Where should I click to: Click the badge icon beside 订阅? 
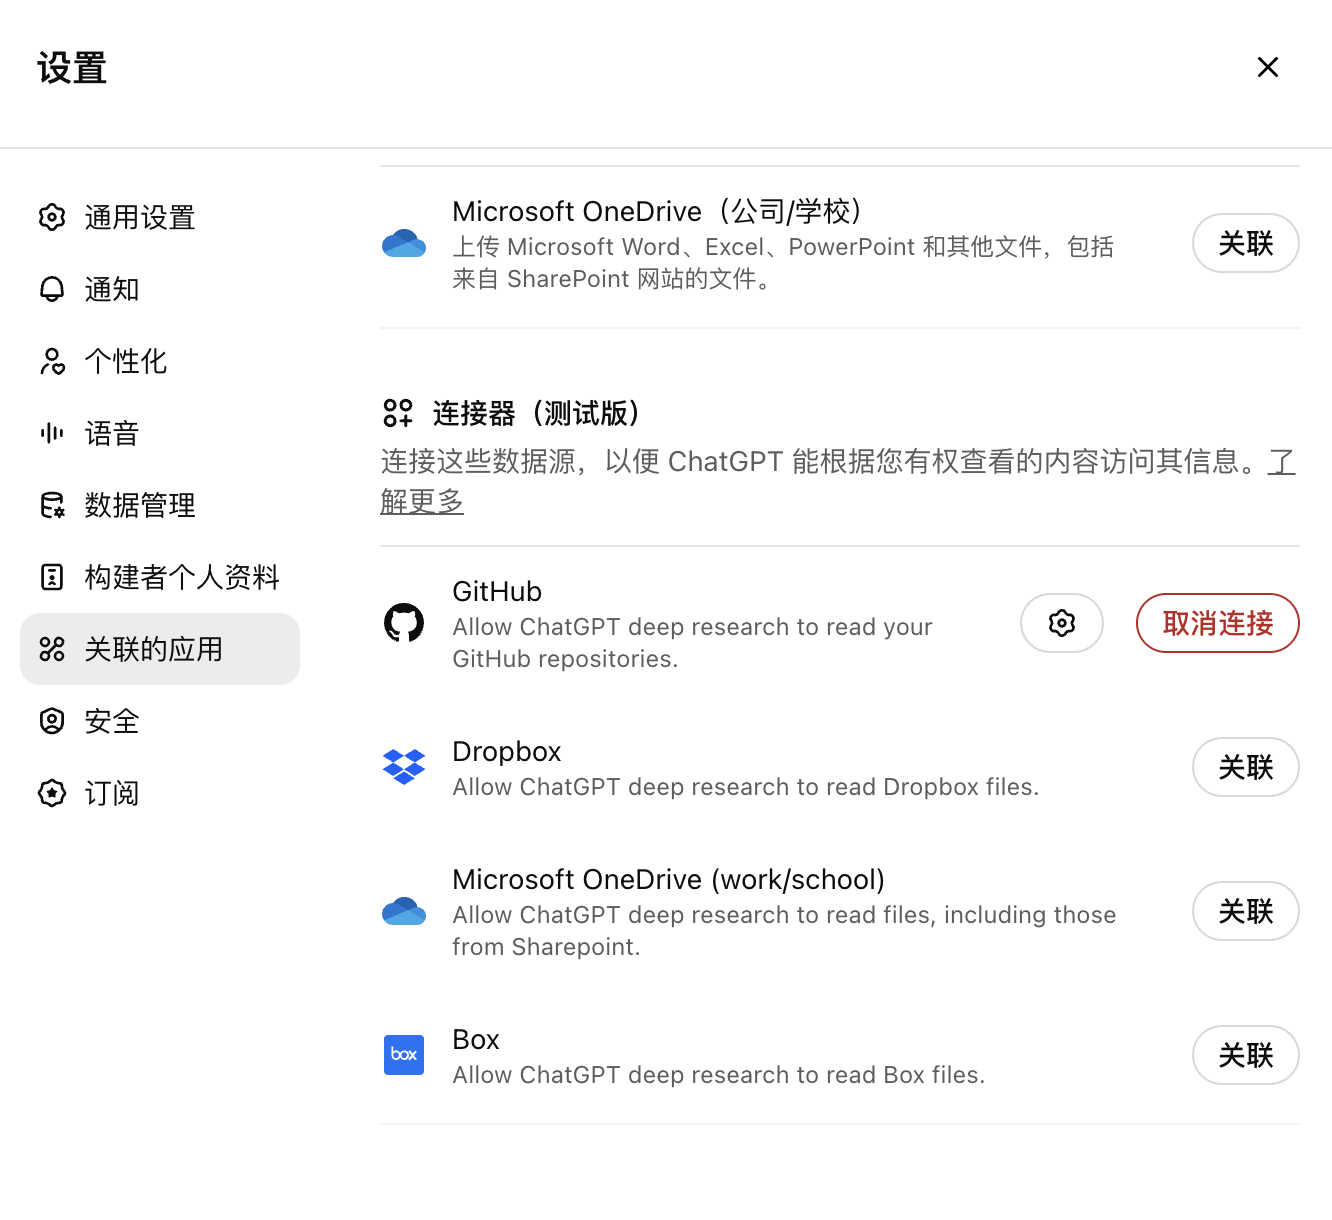coord(52,793)
